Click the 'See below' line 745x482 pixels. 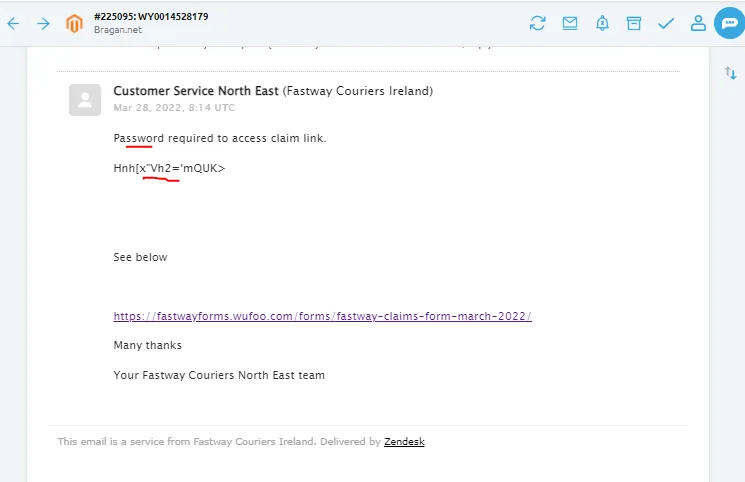pos(140,257)
